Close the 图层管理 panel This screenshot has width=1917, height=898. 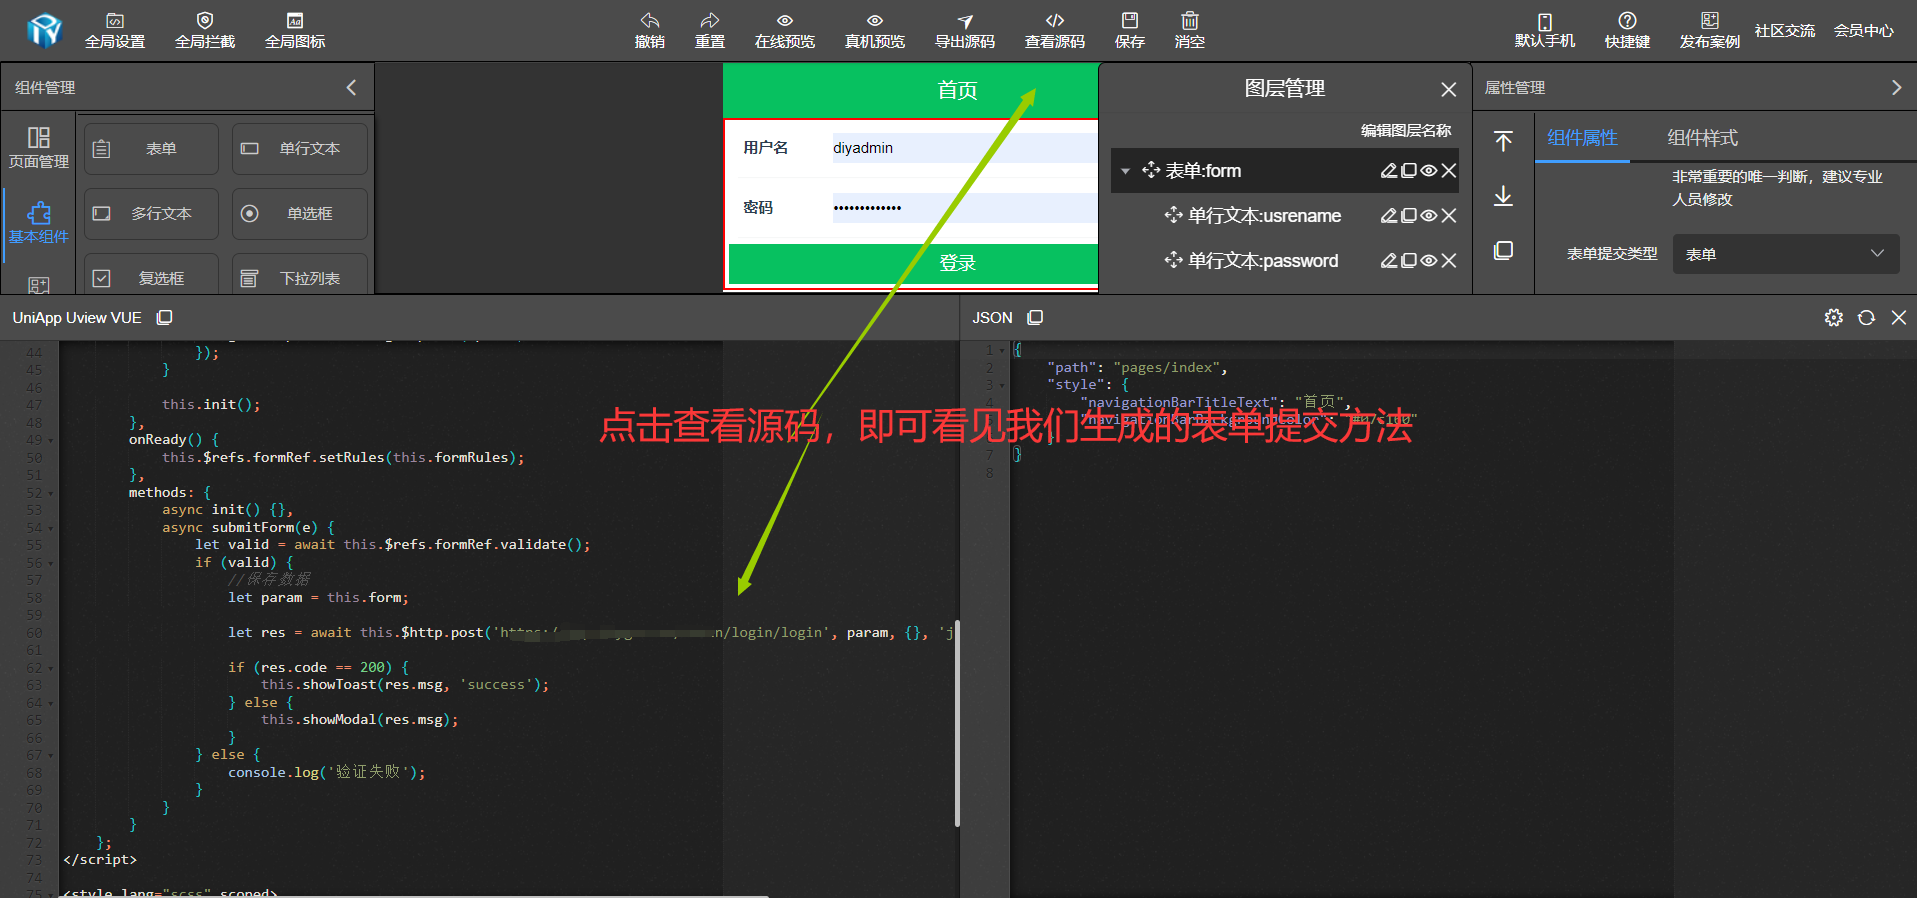click(x=1448, y=90)
